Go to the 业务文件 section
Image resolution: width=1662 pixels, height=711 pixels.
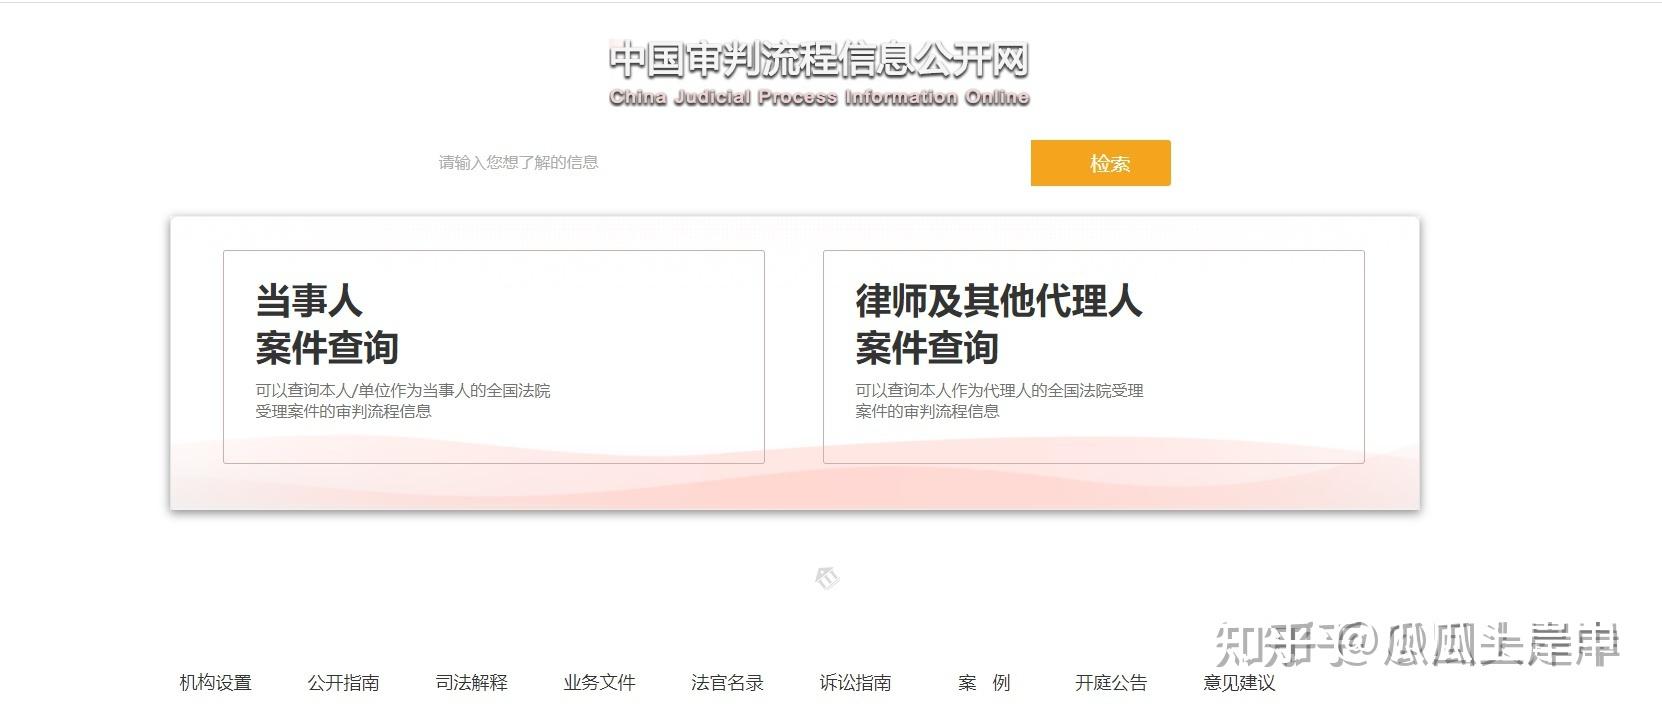[599, 683]
